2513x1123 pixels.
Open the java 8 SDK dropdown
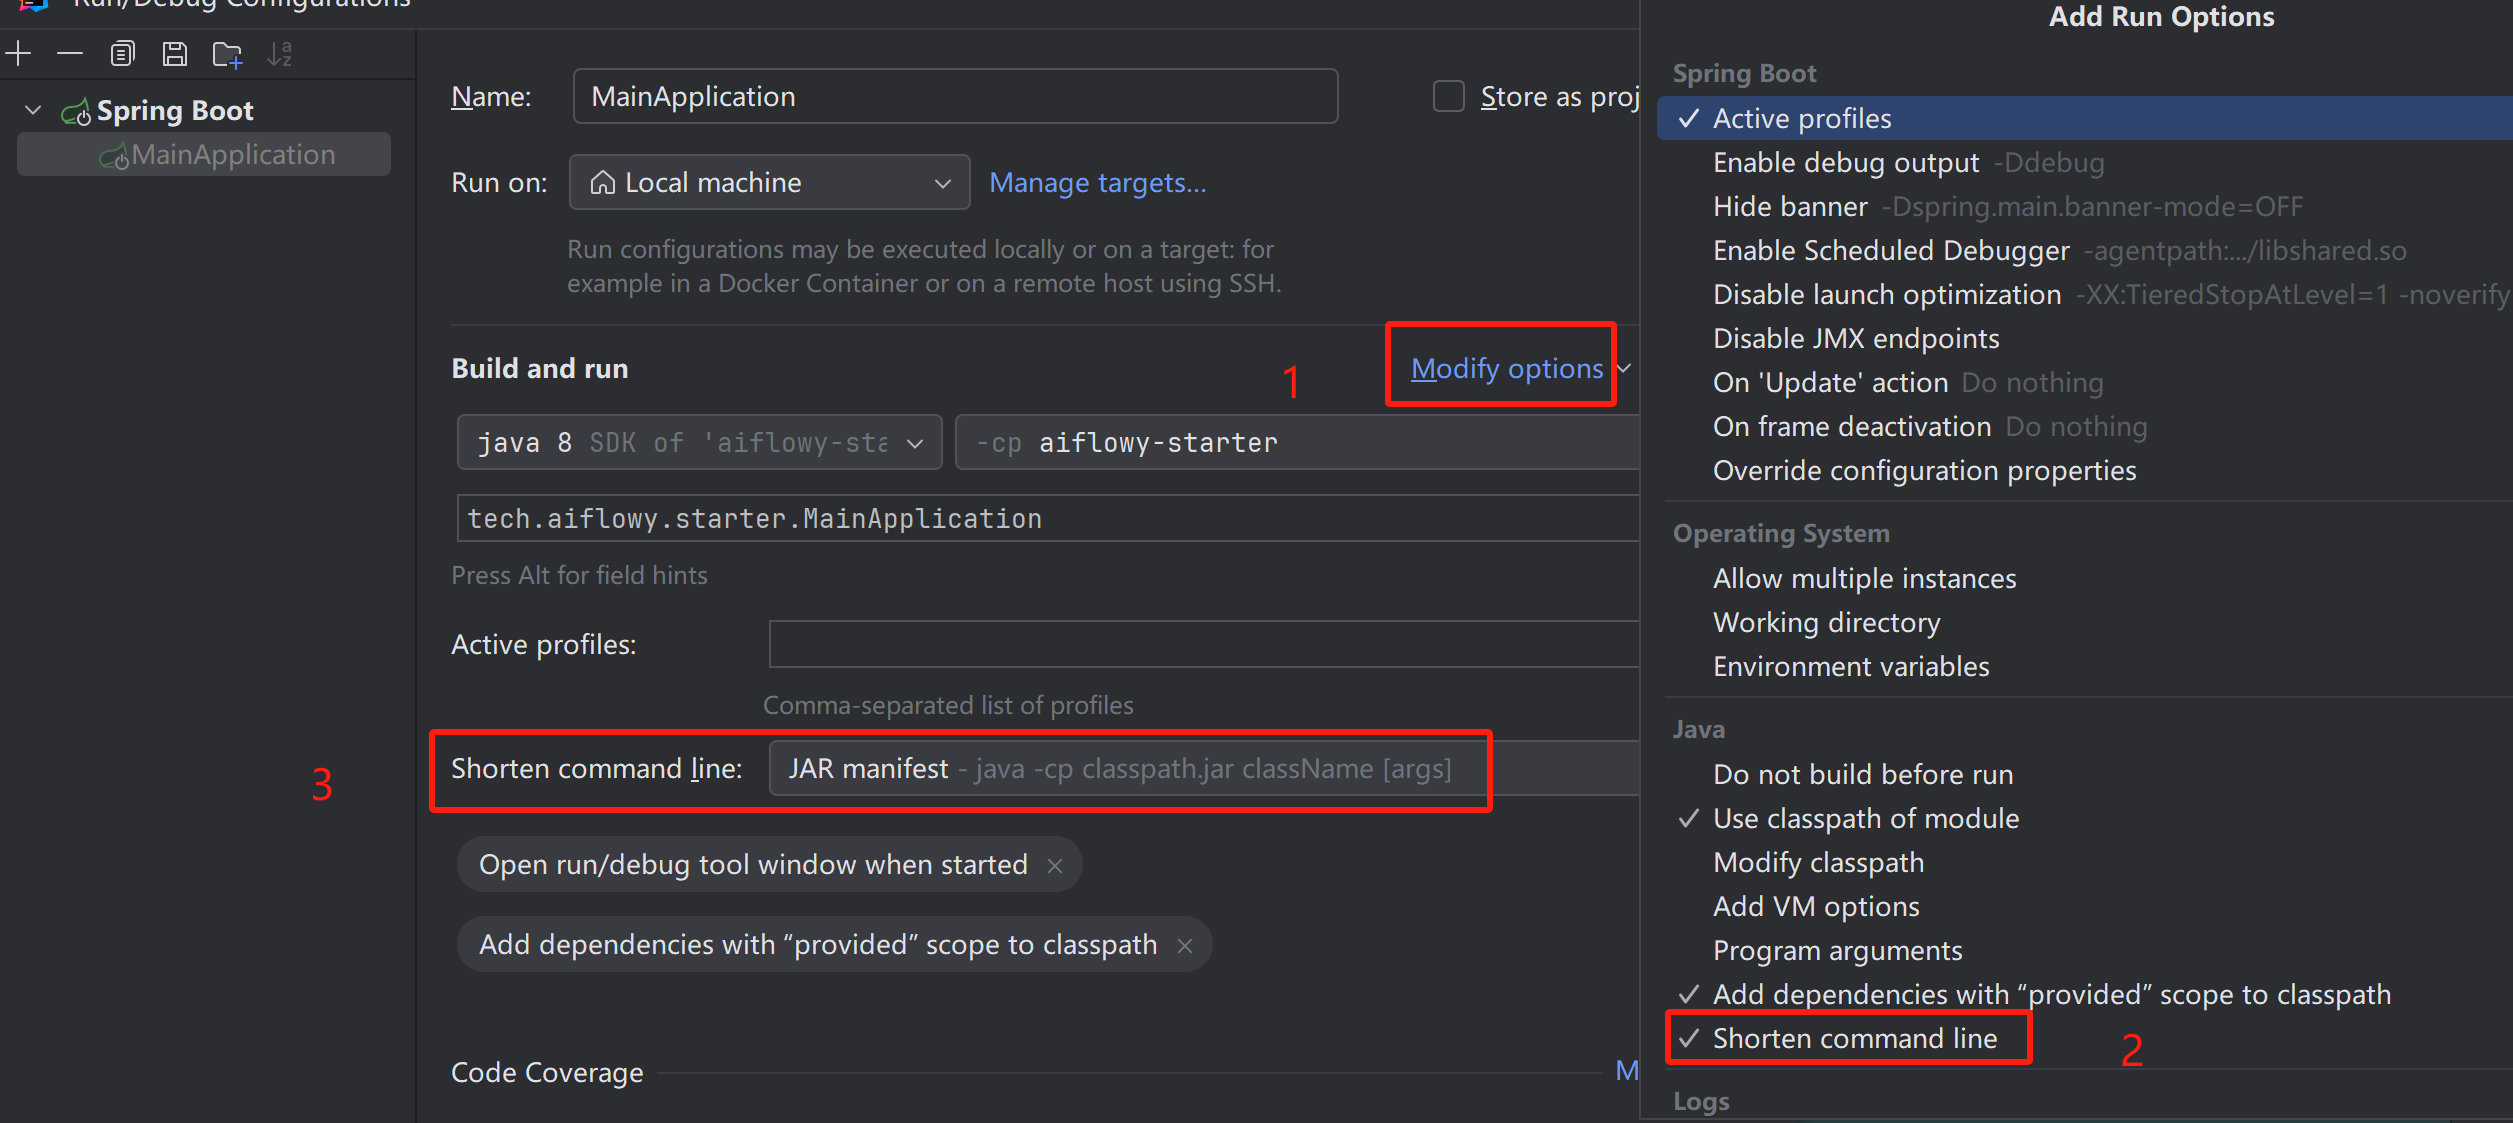pos(698,443)
